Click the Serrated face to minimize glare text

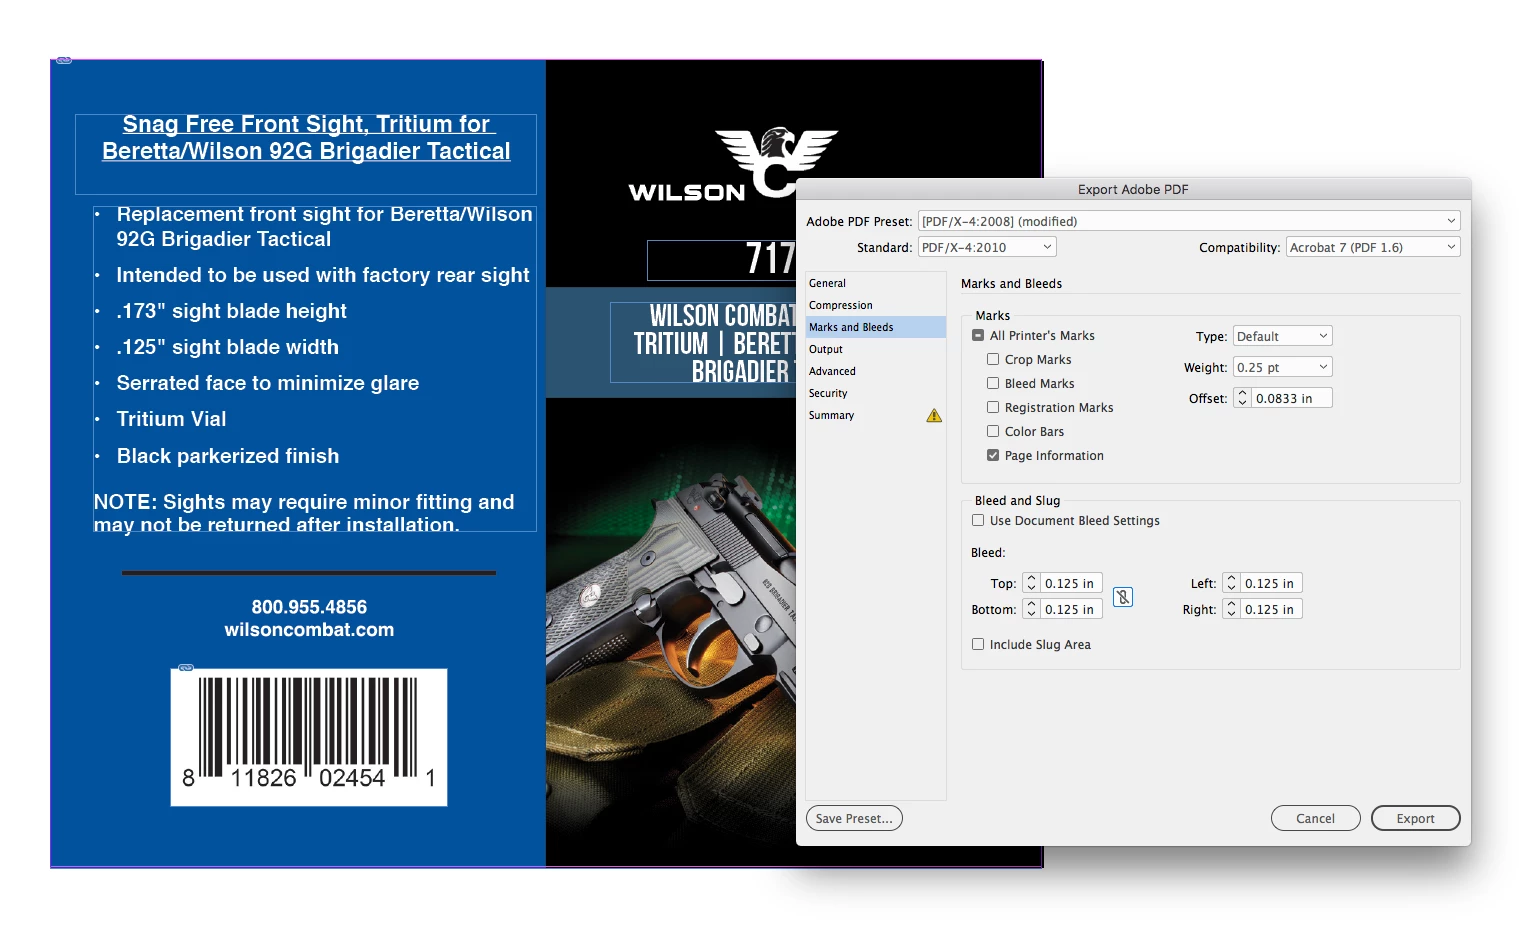267,383
